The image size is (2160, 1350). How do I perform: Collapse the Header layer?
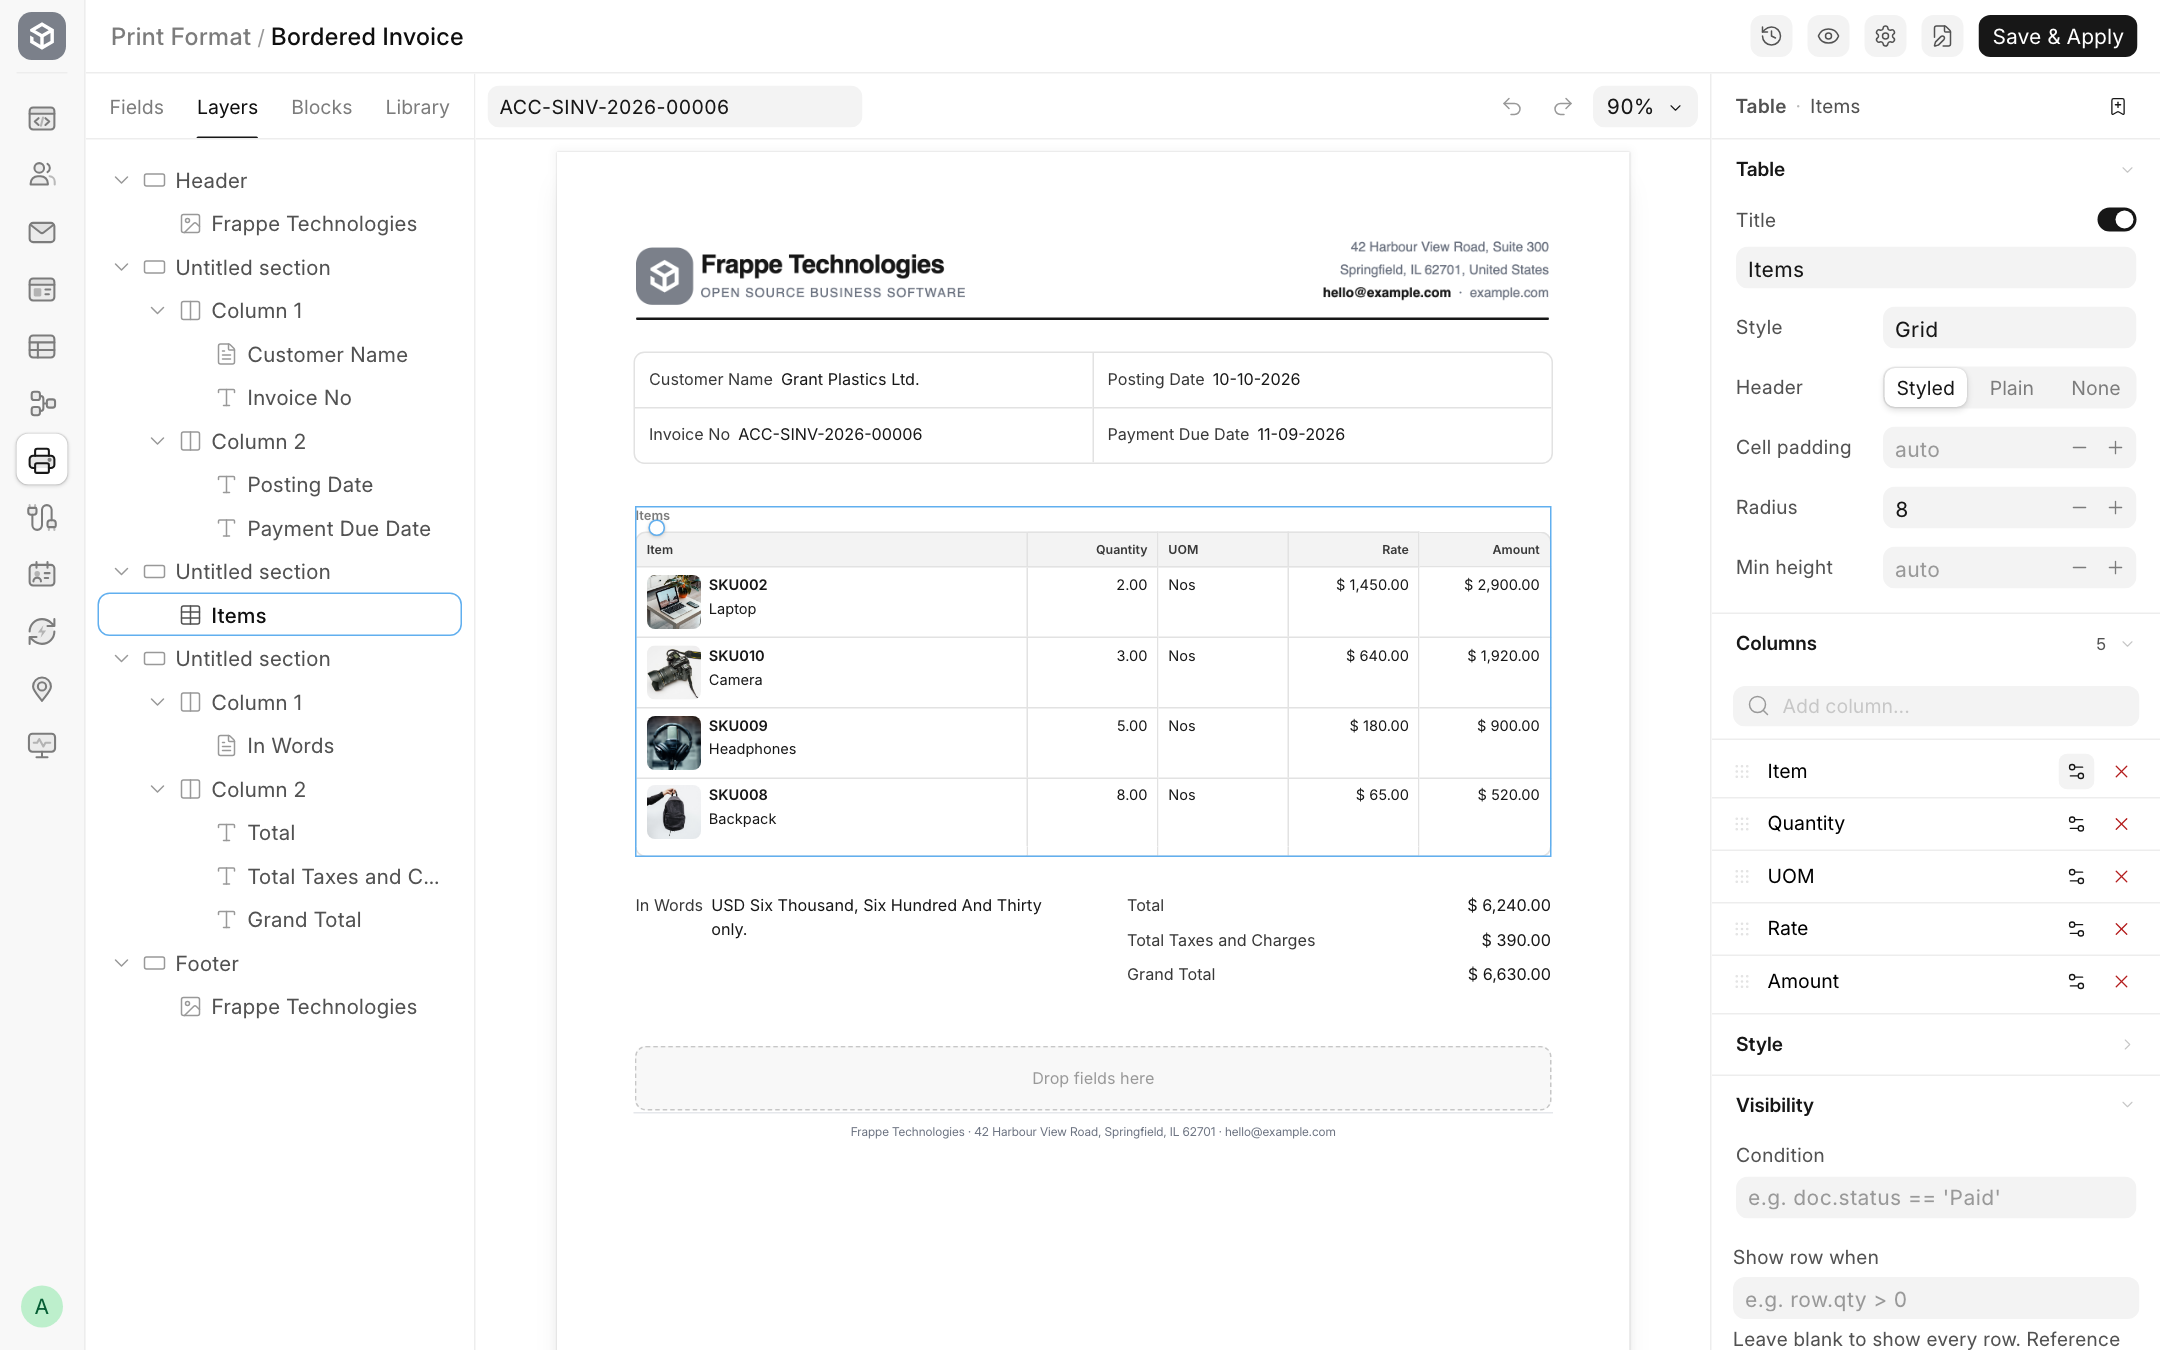pos(121,180)
